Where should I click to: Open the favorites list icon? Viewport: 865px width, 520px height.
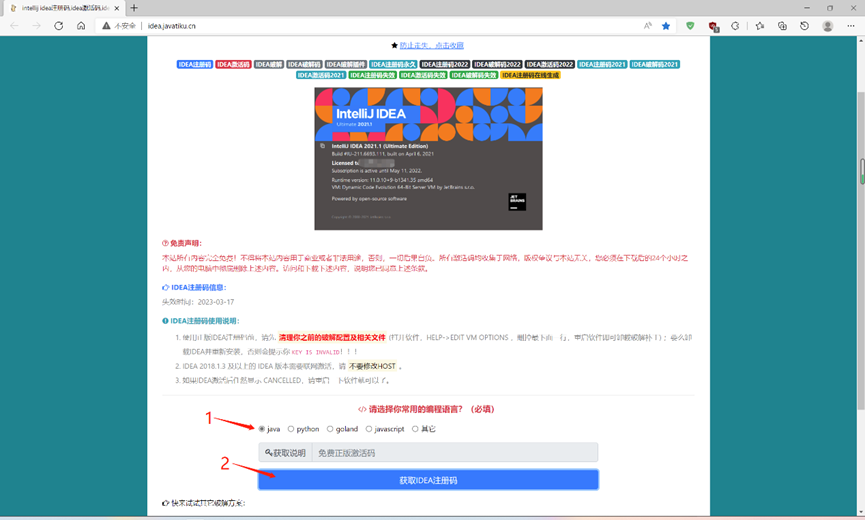[760, 26]
